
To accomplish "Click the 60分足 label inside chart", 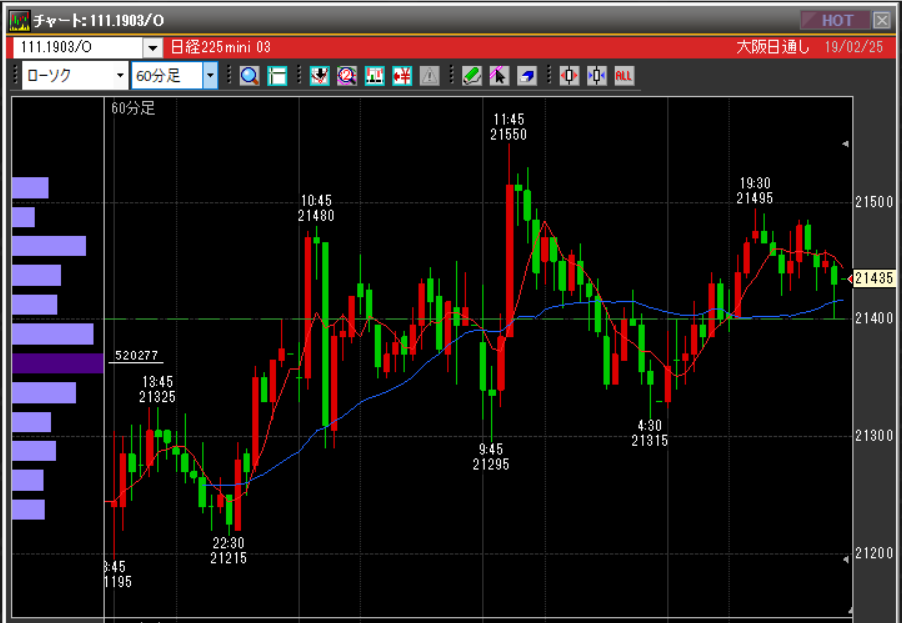I will click(x=133, y=108).
